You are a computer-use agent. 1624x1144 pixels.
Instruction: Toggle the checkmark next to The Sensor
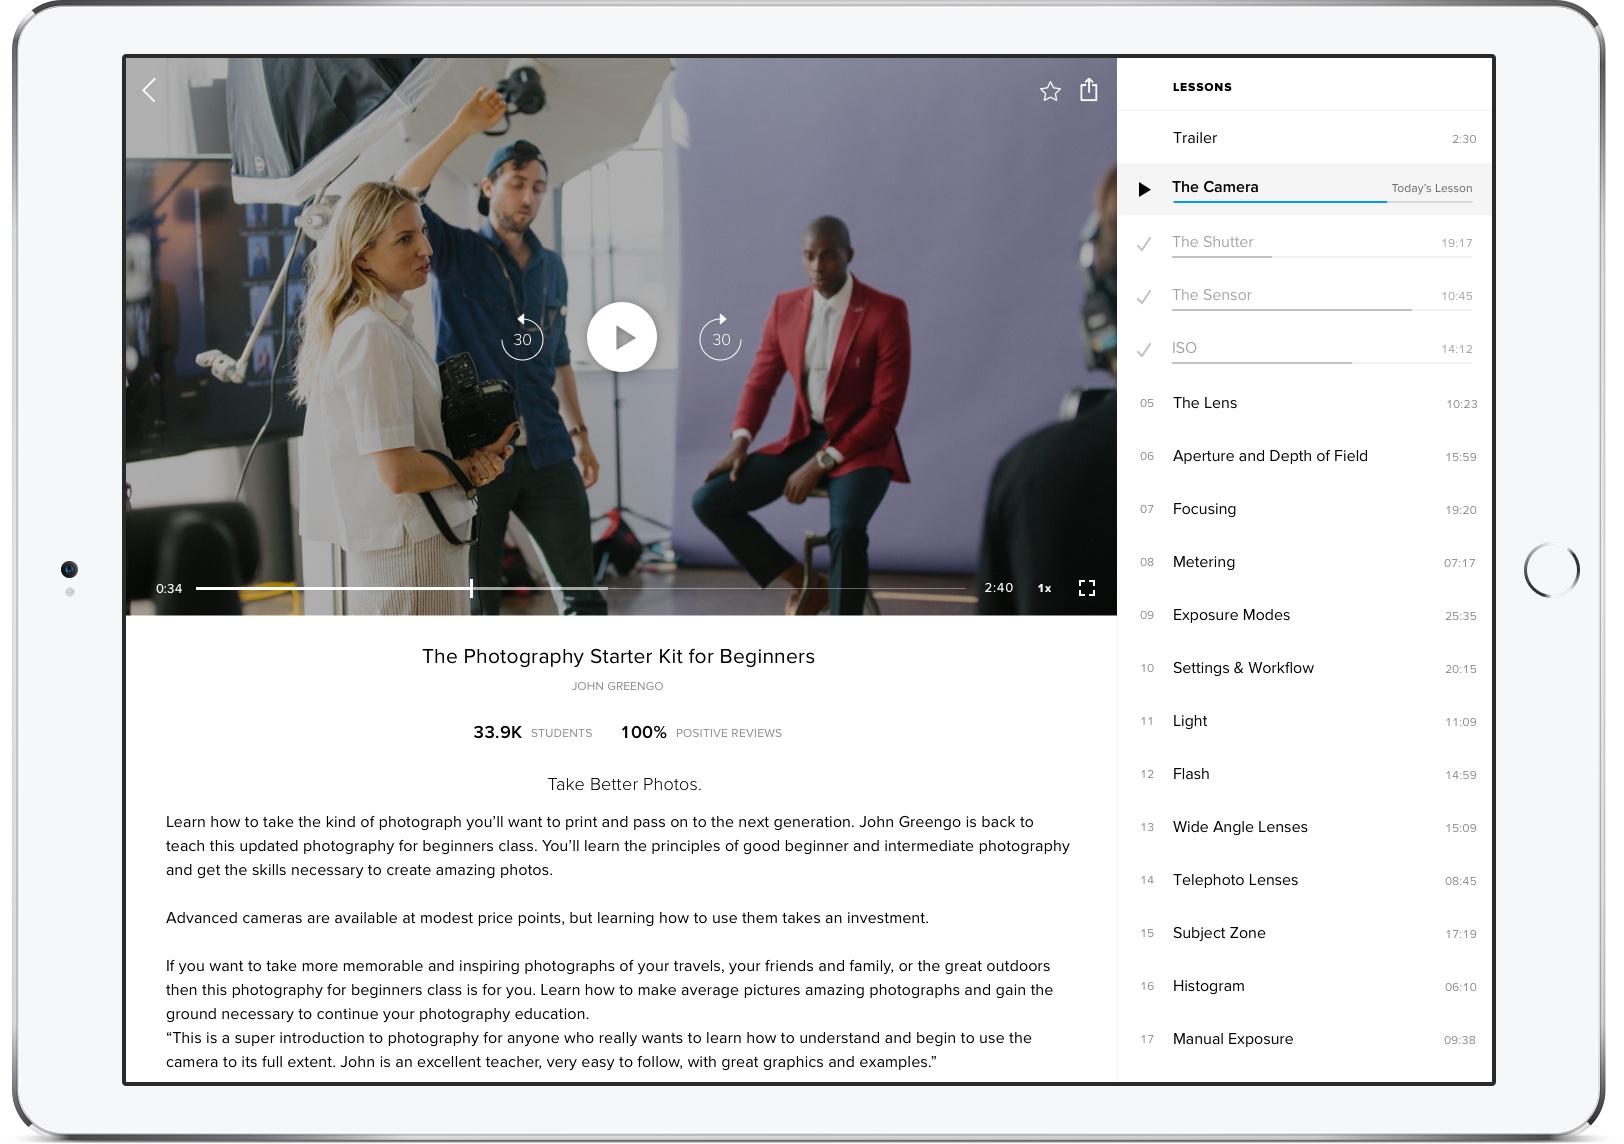1144,296
